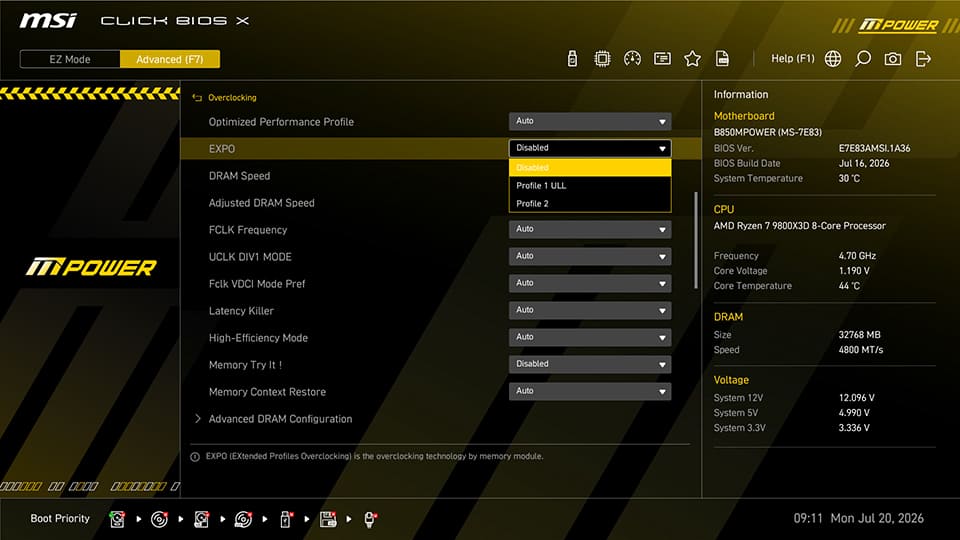Click the MSI logo at top left
960x540 pixels.
pos(48,21)
